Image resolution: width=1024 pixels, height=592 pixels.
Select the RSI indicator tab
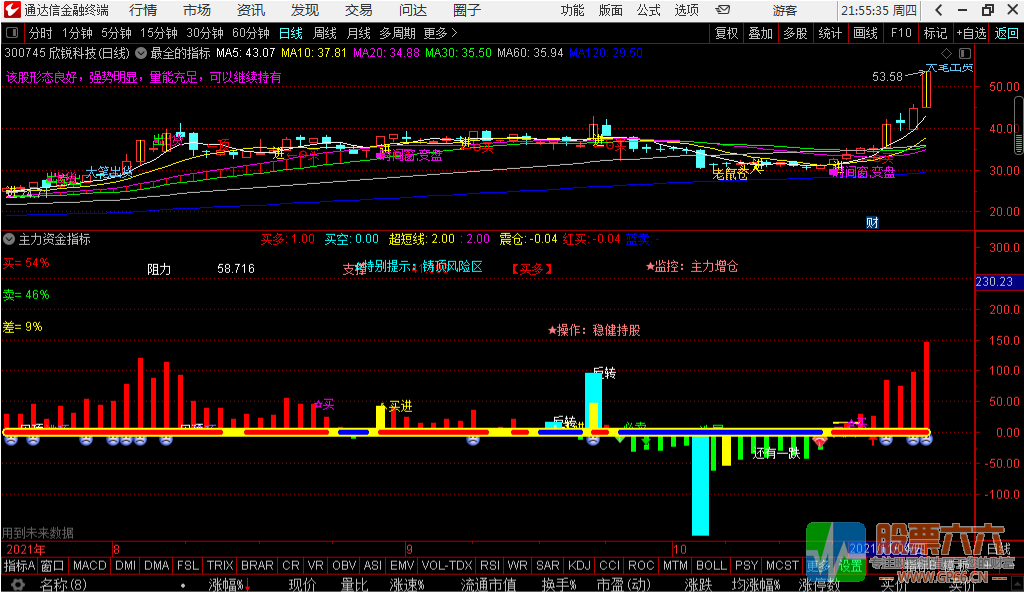click(490, 566)
